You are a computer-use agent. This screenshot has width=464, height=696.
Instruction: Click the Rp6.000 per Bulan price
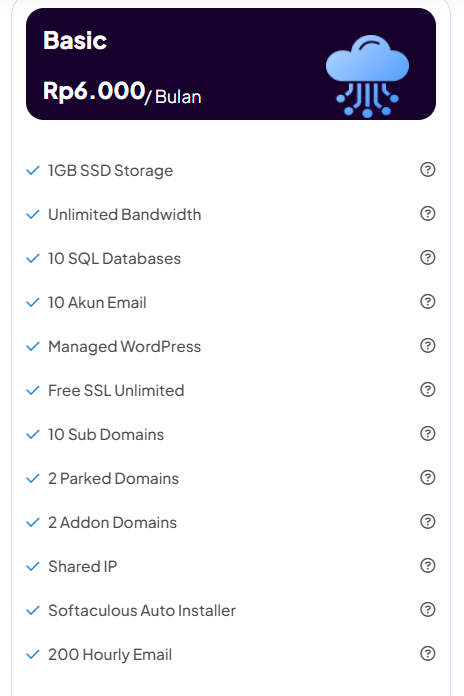click(122, 93)
